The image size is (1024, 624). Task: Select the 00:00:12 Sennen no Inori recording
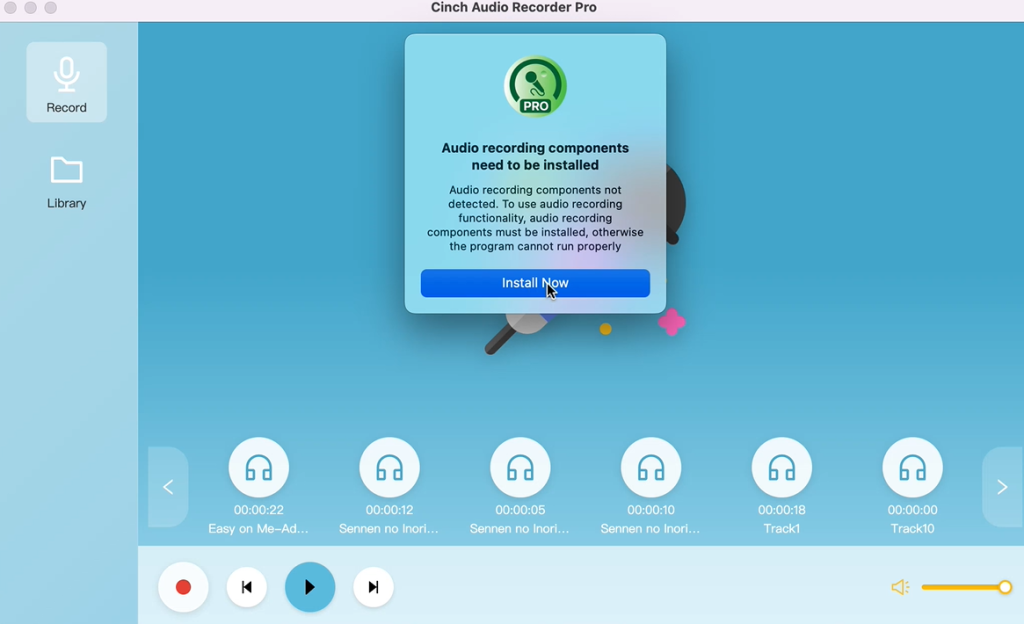pyautogui.click(x=389, y=466)
